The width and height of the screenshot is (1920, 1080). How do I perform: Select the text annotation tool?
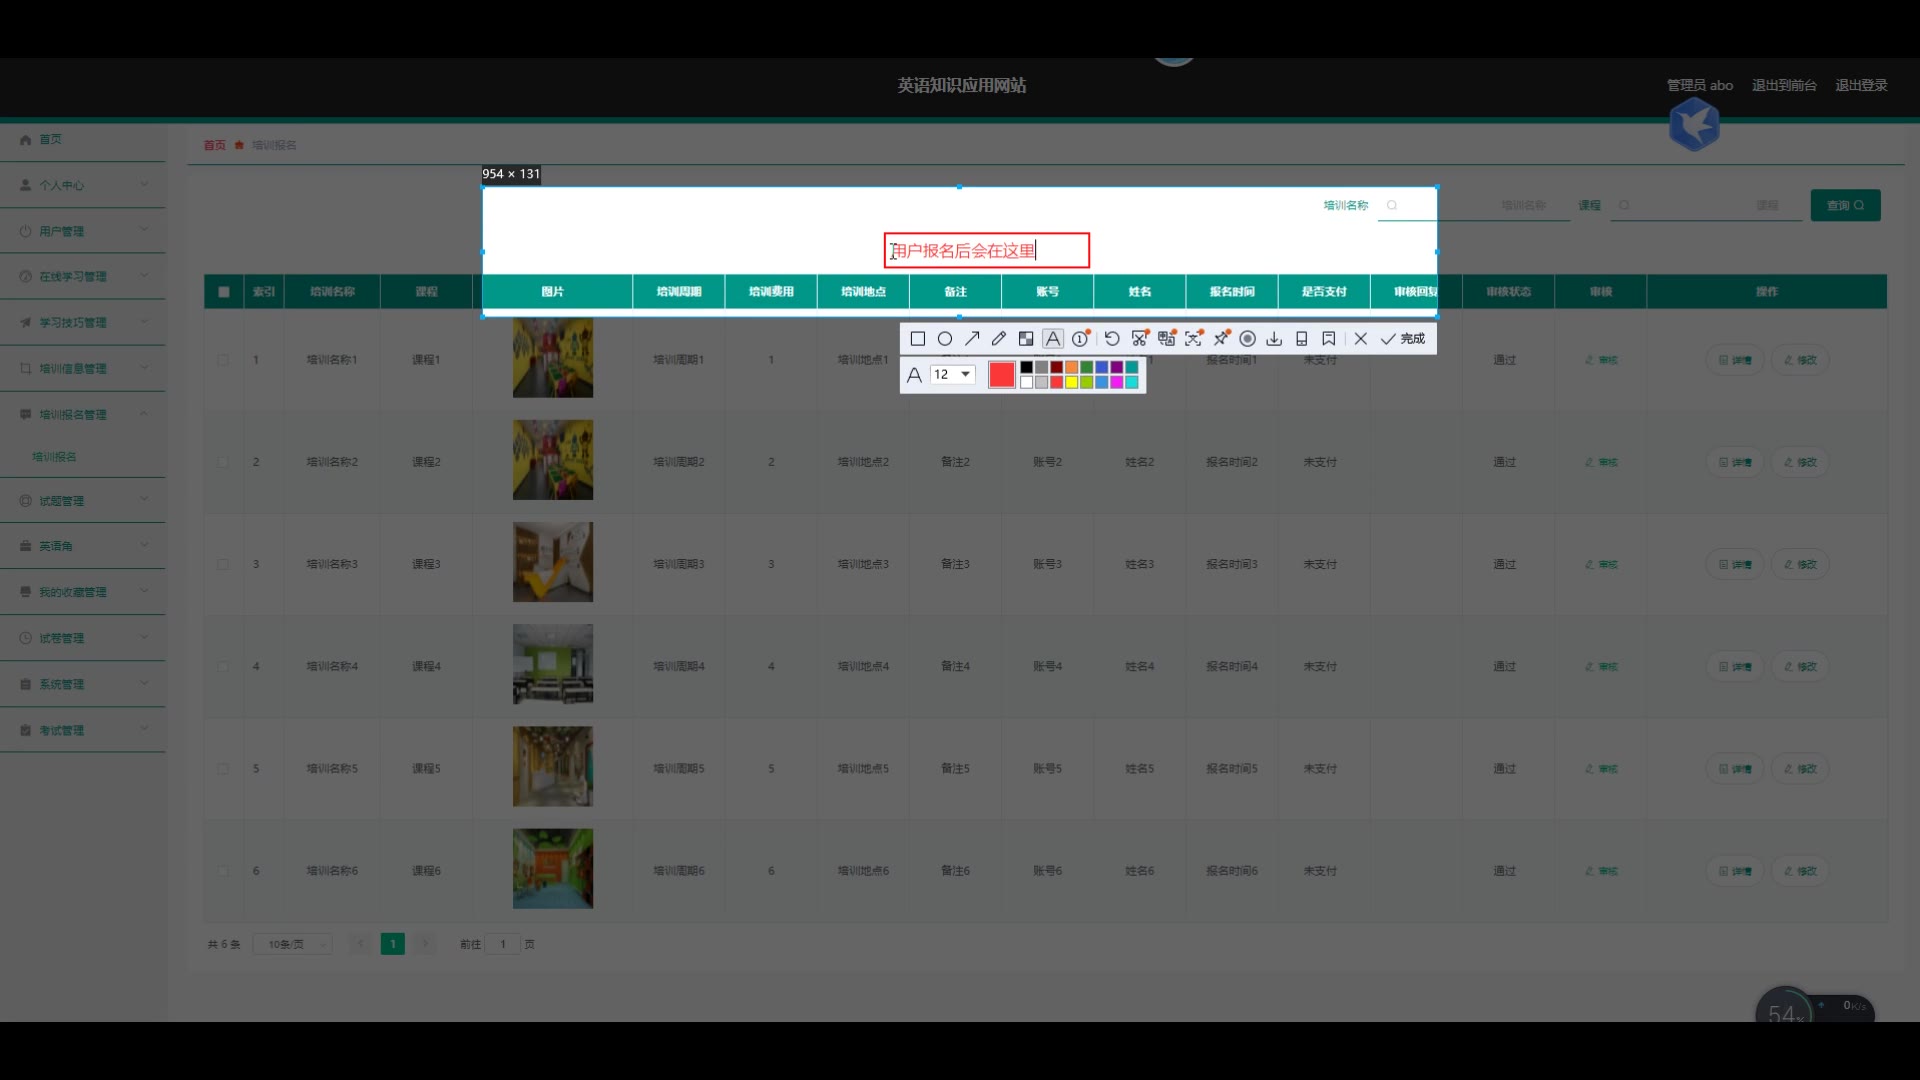pos(1052,339)
